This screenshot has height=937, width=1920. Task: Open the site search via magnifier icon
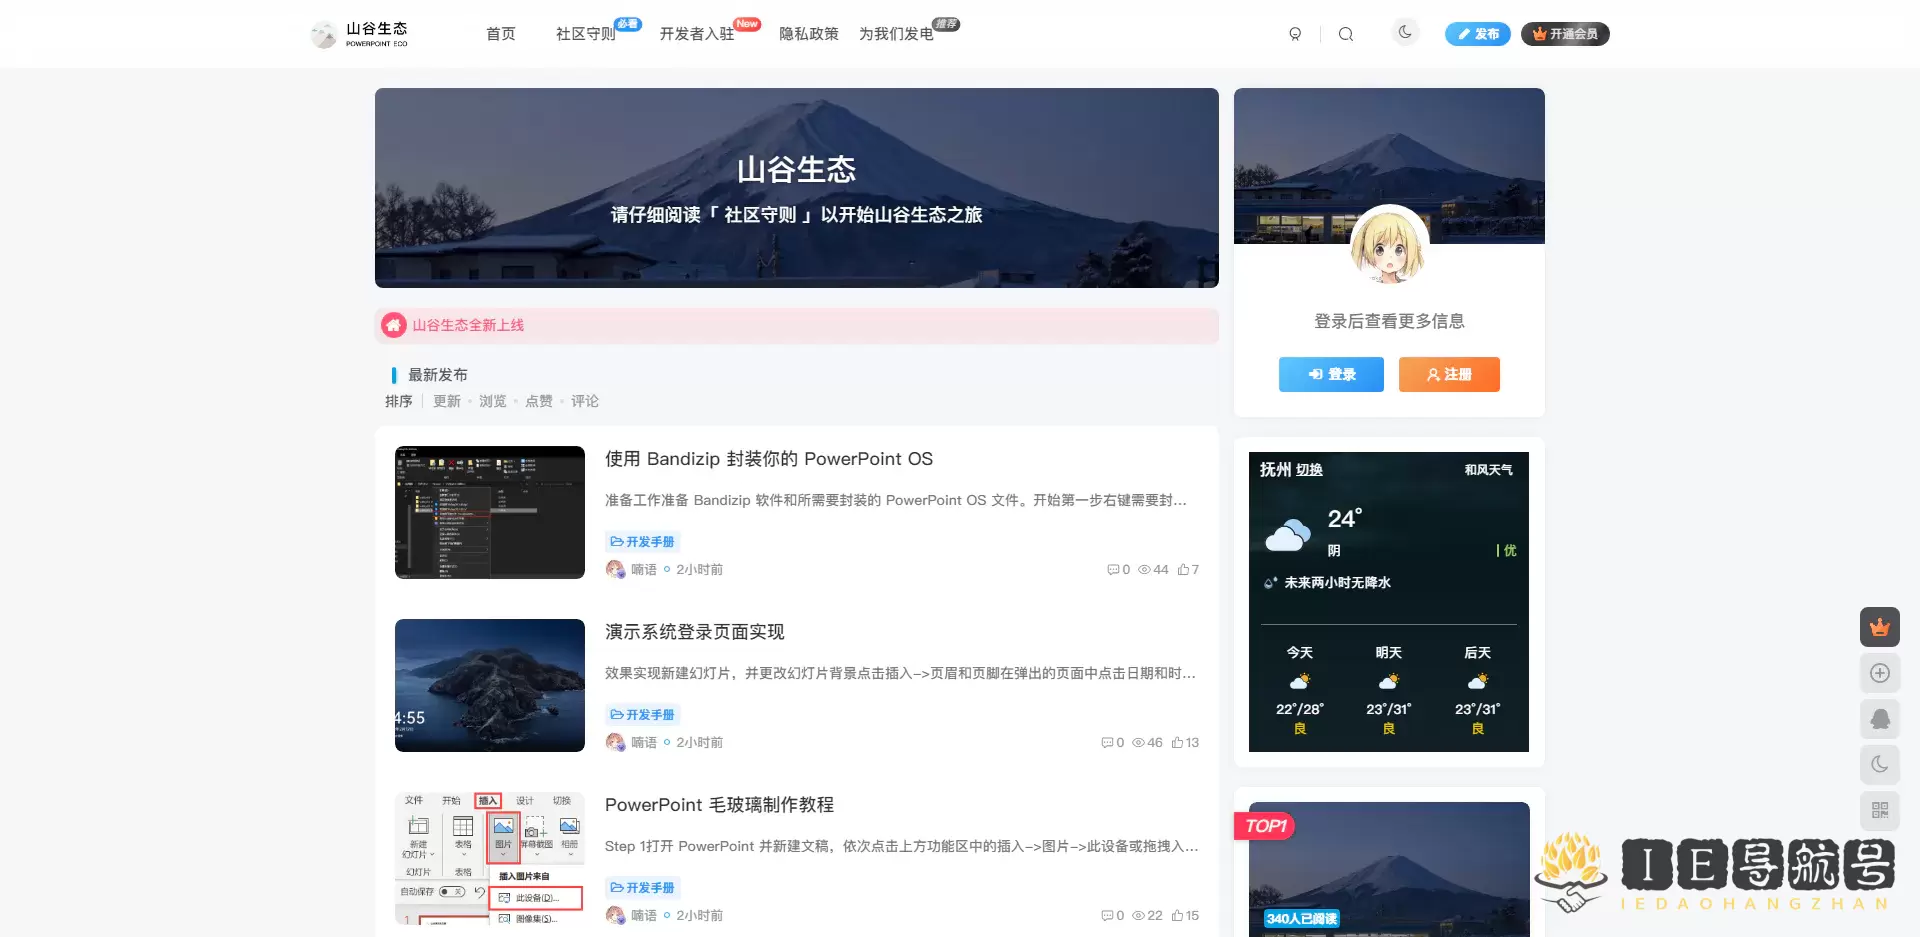[1346, 33]
